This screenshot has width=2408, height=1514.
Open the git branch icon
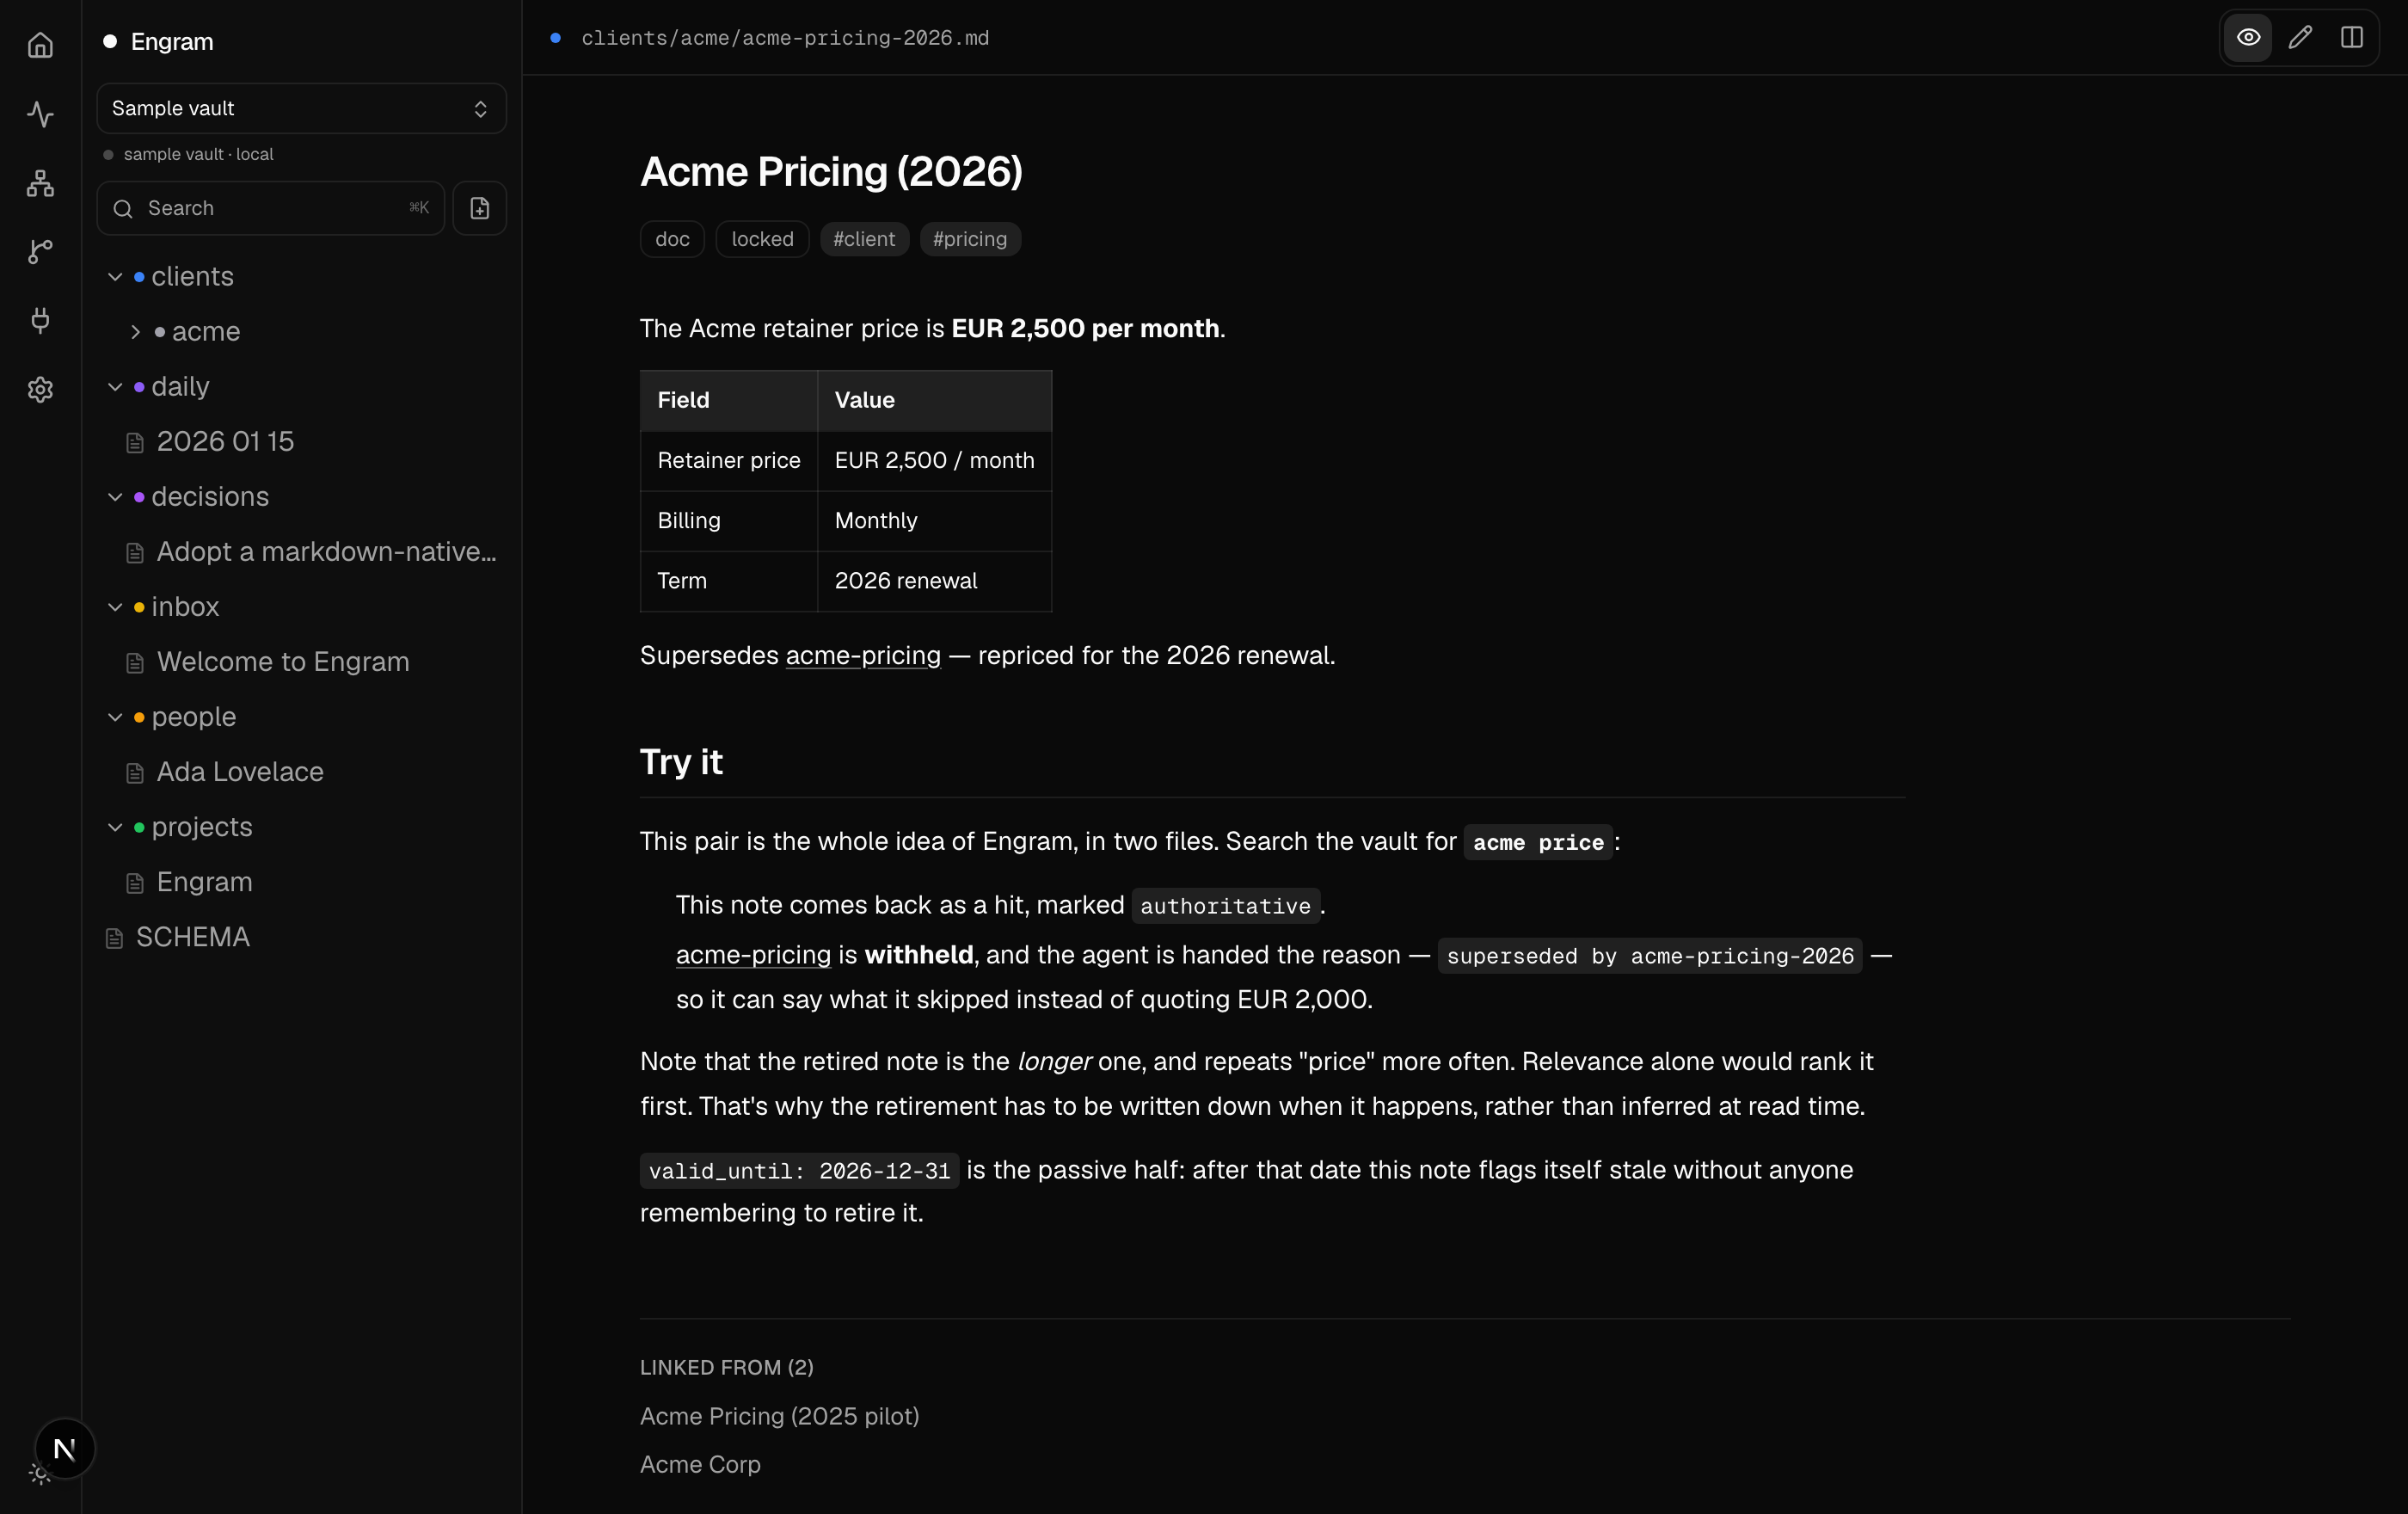[40, 252]
